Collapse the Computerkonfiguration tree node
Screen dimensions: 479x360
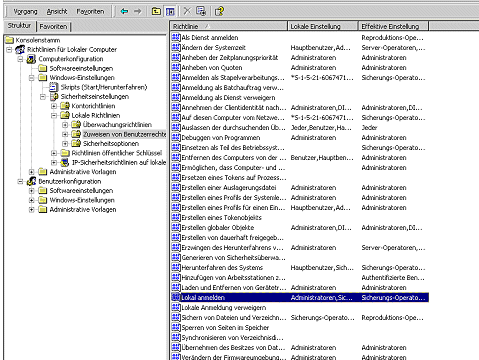point(21,59)
